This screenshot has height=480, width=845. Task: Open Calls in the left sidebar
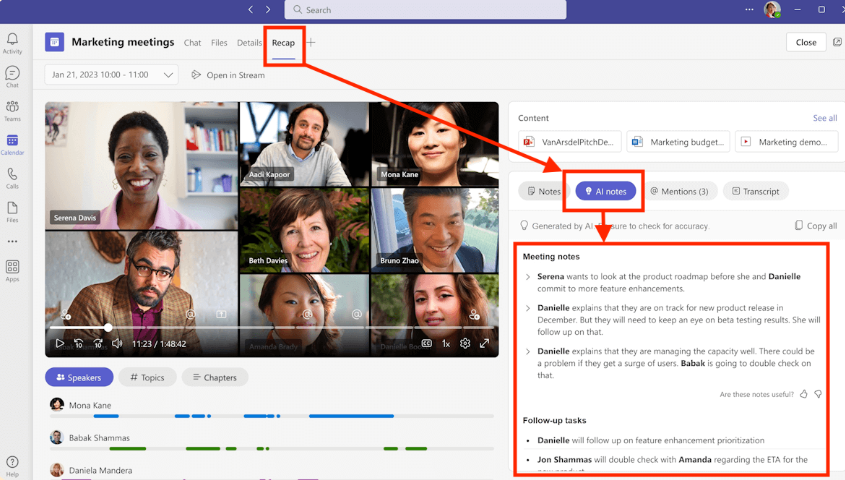pyautogui.click(x=12, y=177)
